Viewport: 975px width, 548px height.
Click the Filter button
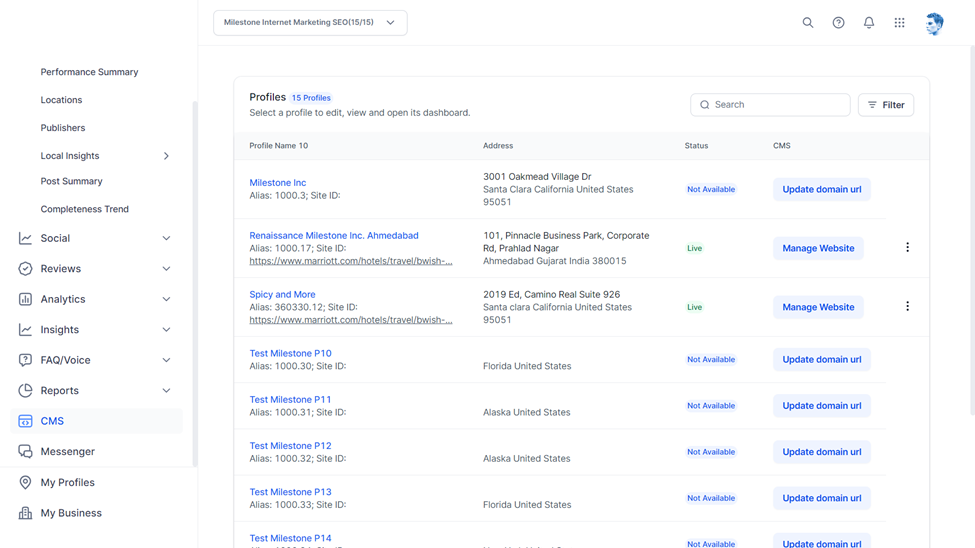pyautogui.click(x=886, y=104)
